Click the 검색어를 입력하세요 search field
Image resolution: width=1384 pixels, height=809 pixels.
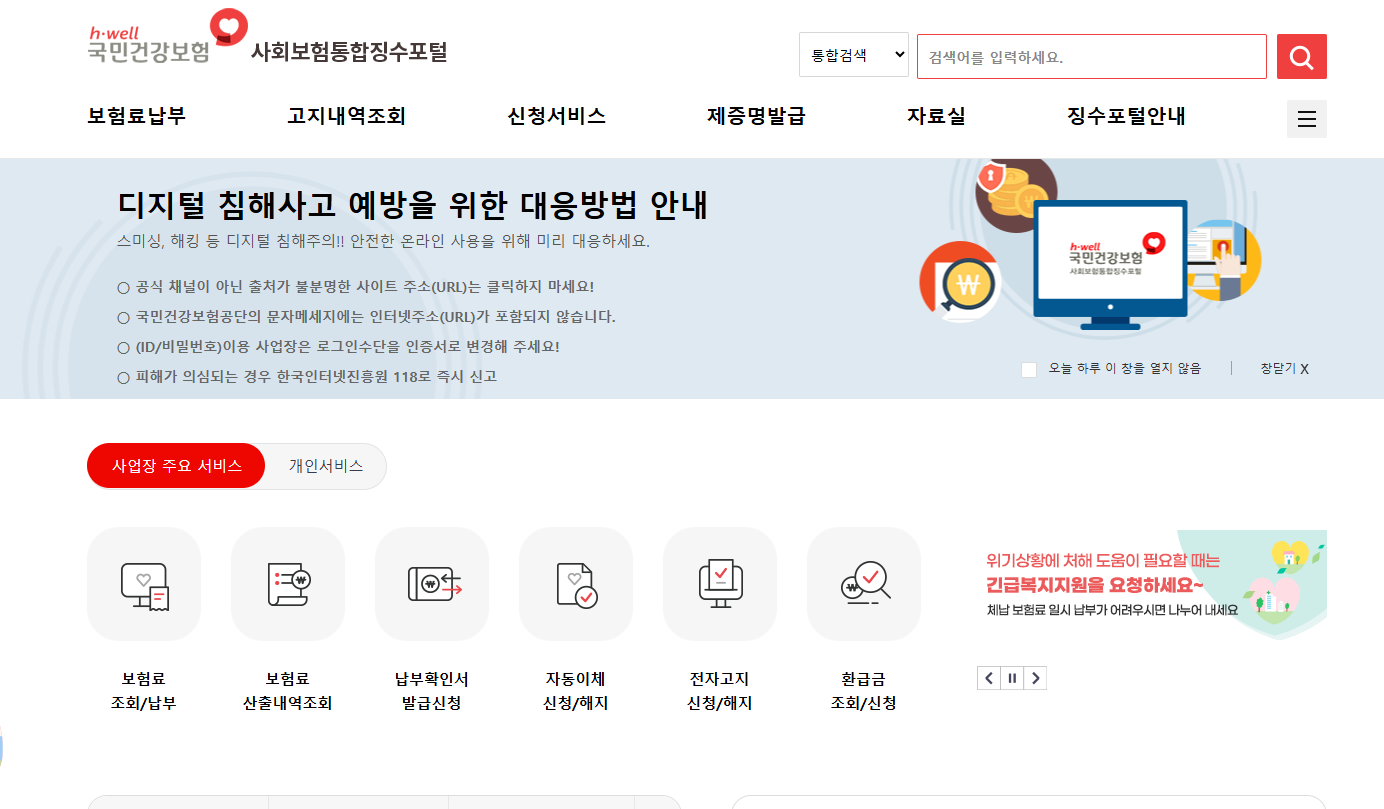coord(1092,56)
